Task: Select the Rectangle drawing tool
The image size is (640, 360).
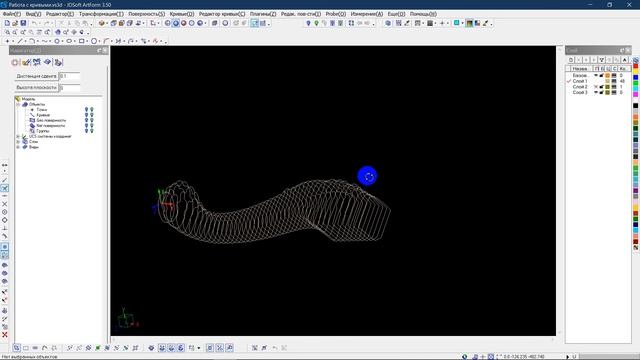Action: tap(81, 41)
